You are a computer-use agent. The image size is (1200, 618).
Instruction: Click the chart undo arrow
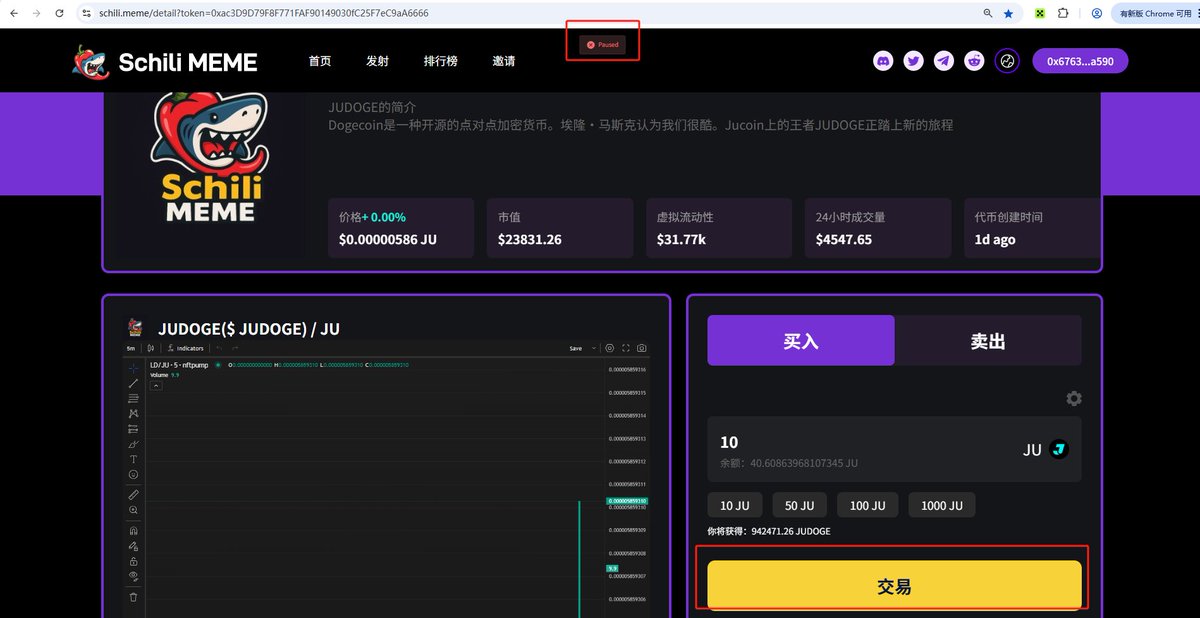pyautogui.click(x=219, y=348)
